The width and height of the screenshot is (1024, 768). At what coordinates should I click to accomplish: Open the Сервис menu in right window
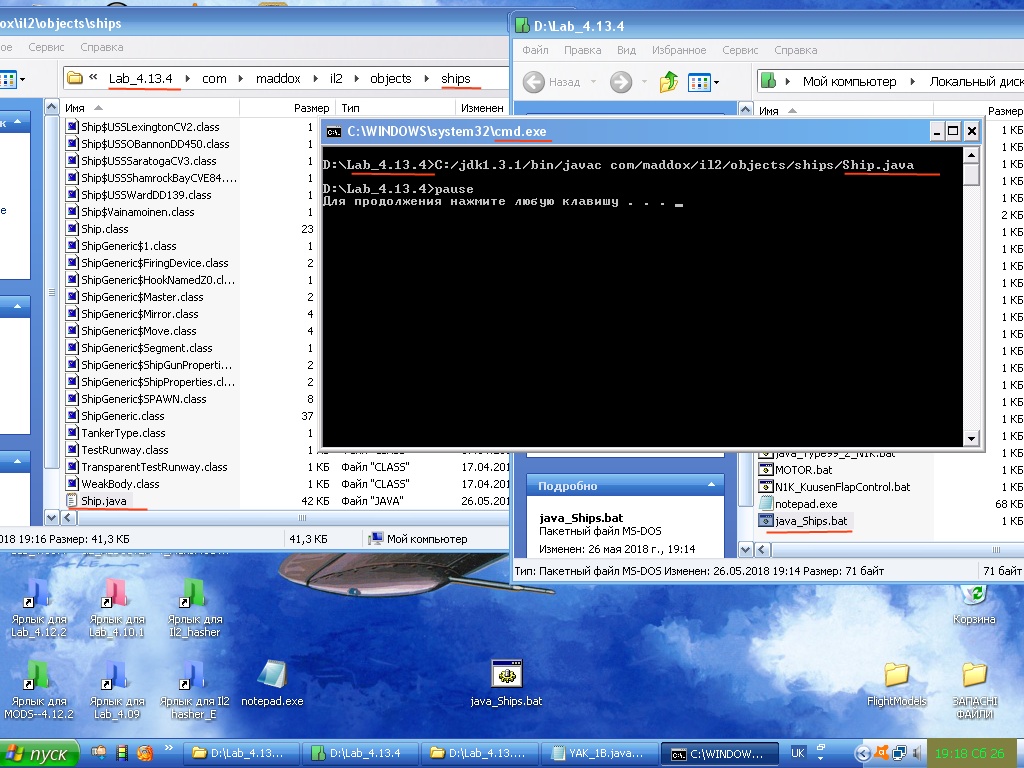coord(739,50)
